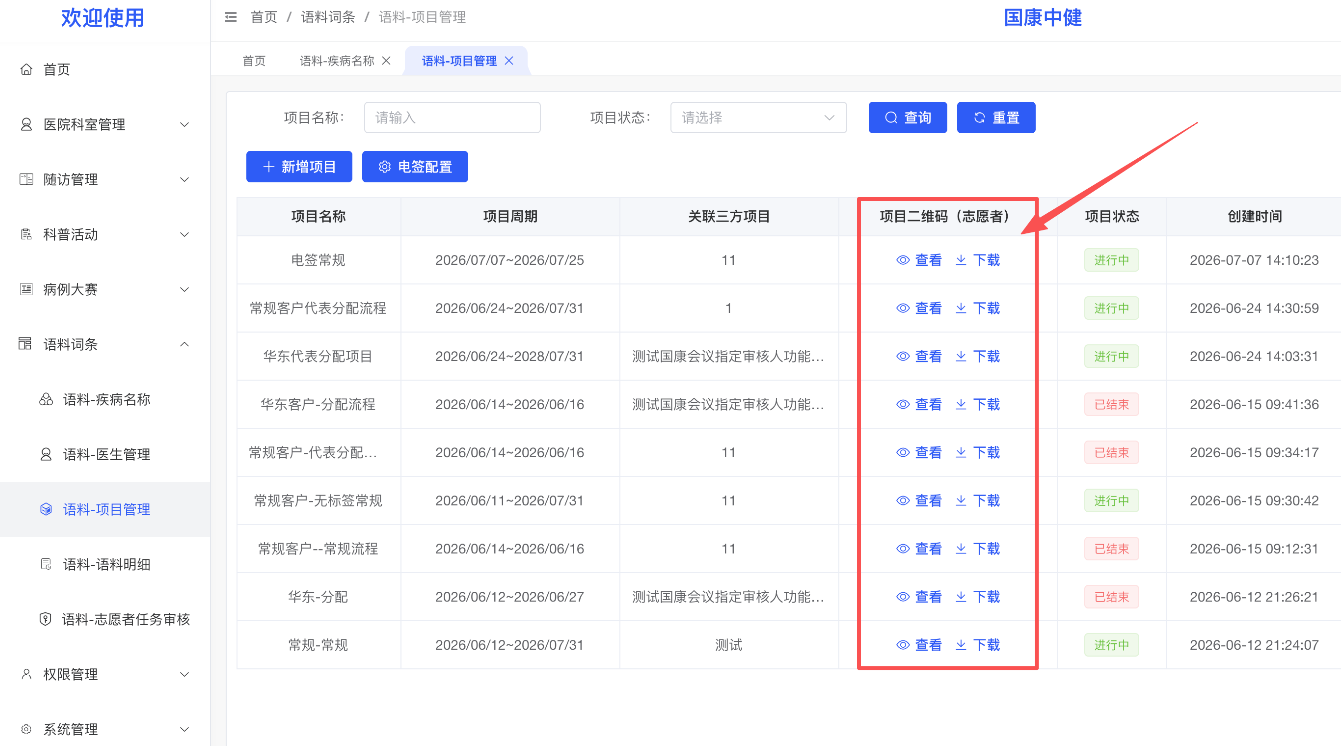Expand the 病例大赛 menu chevron

[184, 289]
